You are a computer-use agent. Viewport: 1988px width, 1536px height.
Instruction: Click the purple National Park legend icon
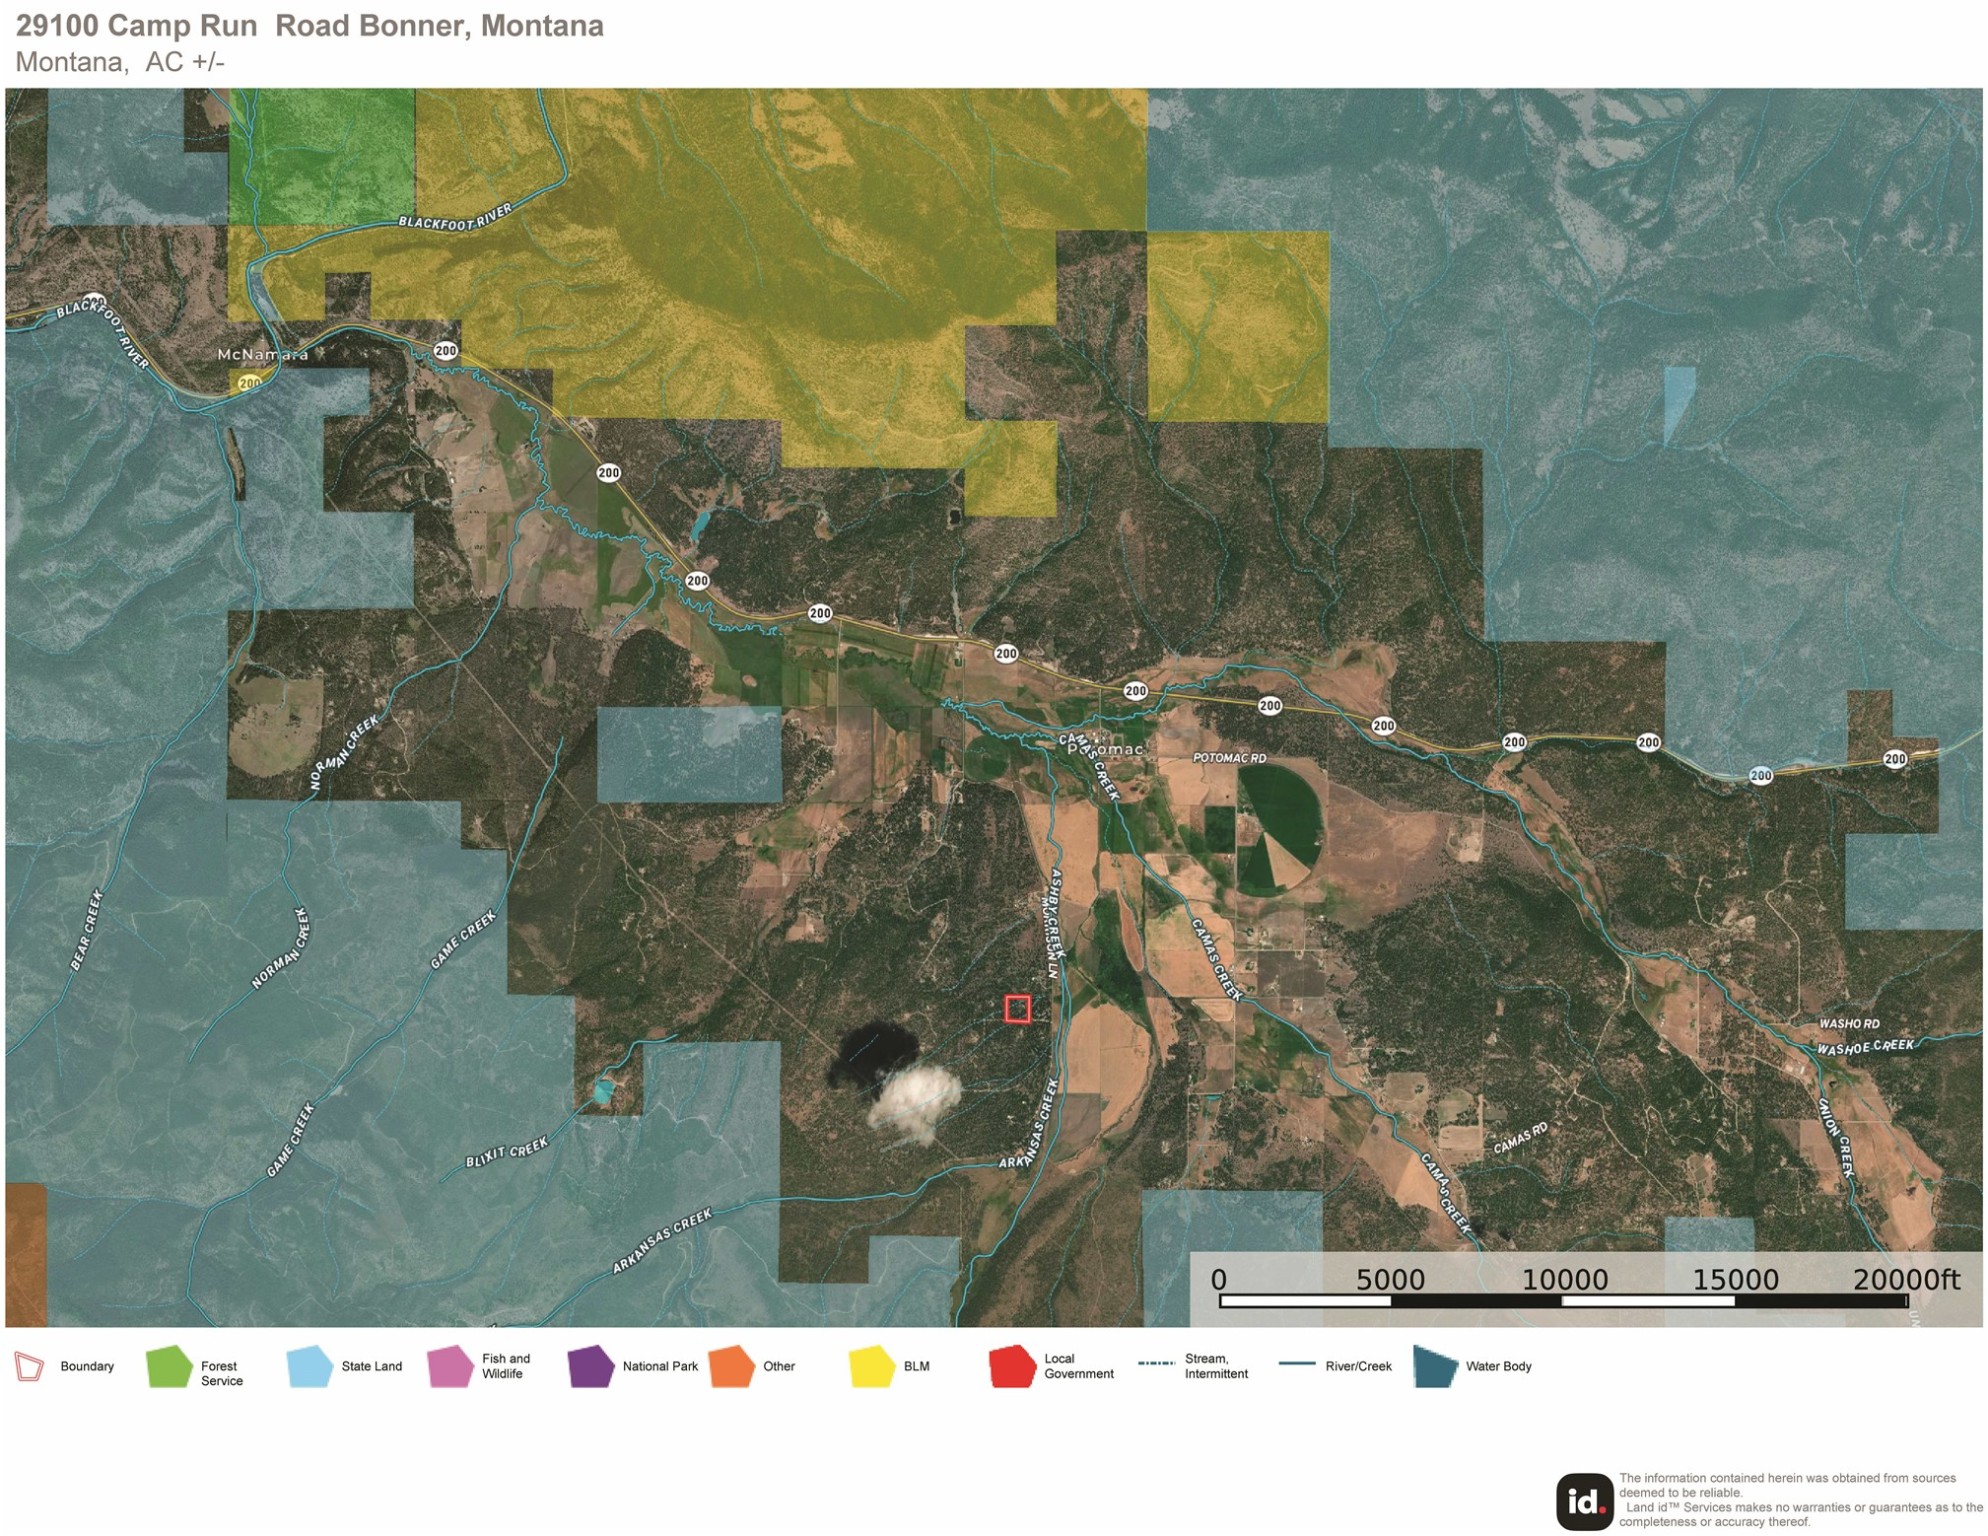click(590, 1366)
